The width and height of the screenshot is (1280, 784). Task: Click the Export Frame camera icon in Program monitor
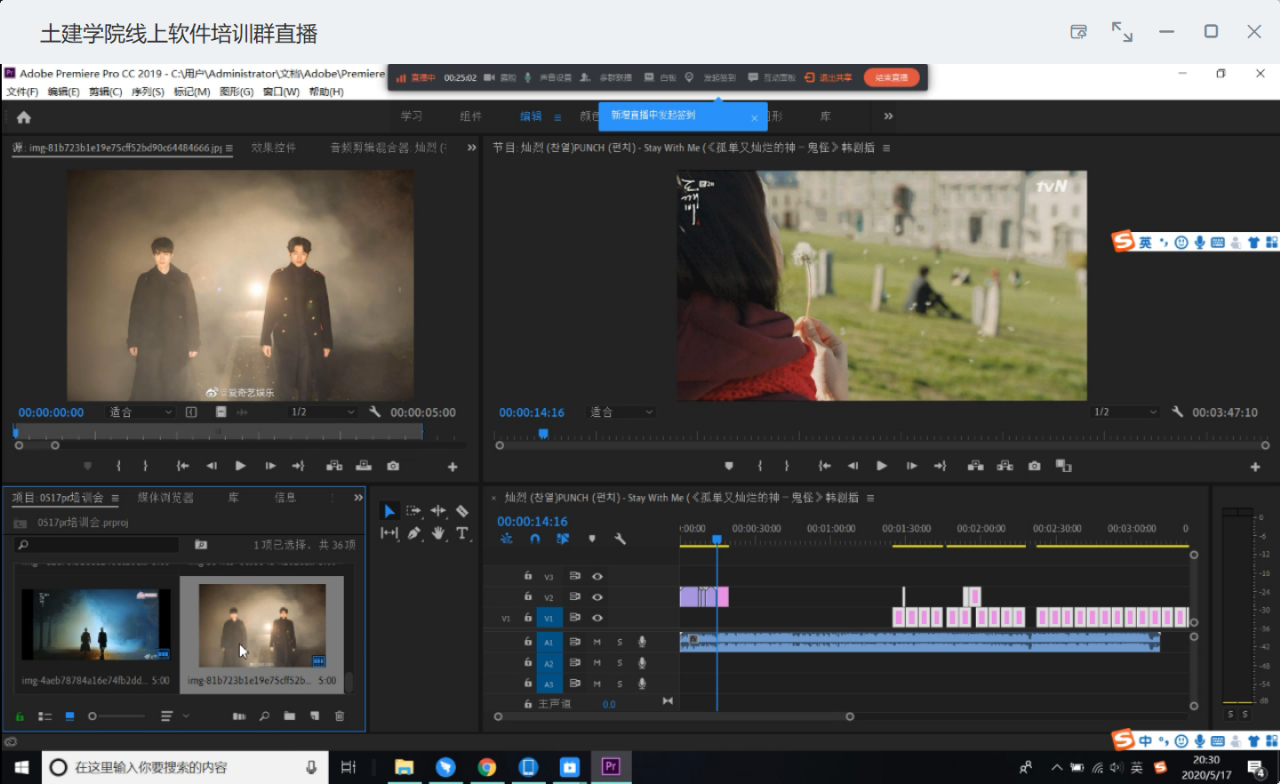(x=1034, y=466)
